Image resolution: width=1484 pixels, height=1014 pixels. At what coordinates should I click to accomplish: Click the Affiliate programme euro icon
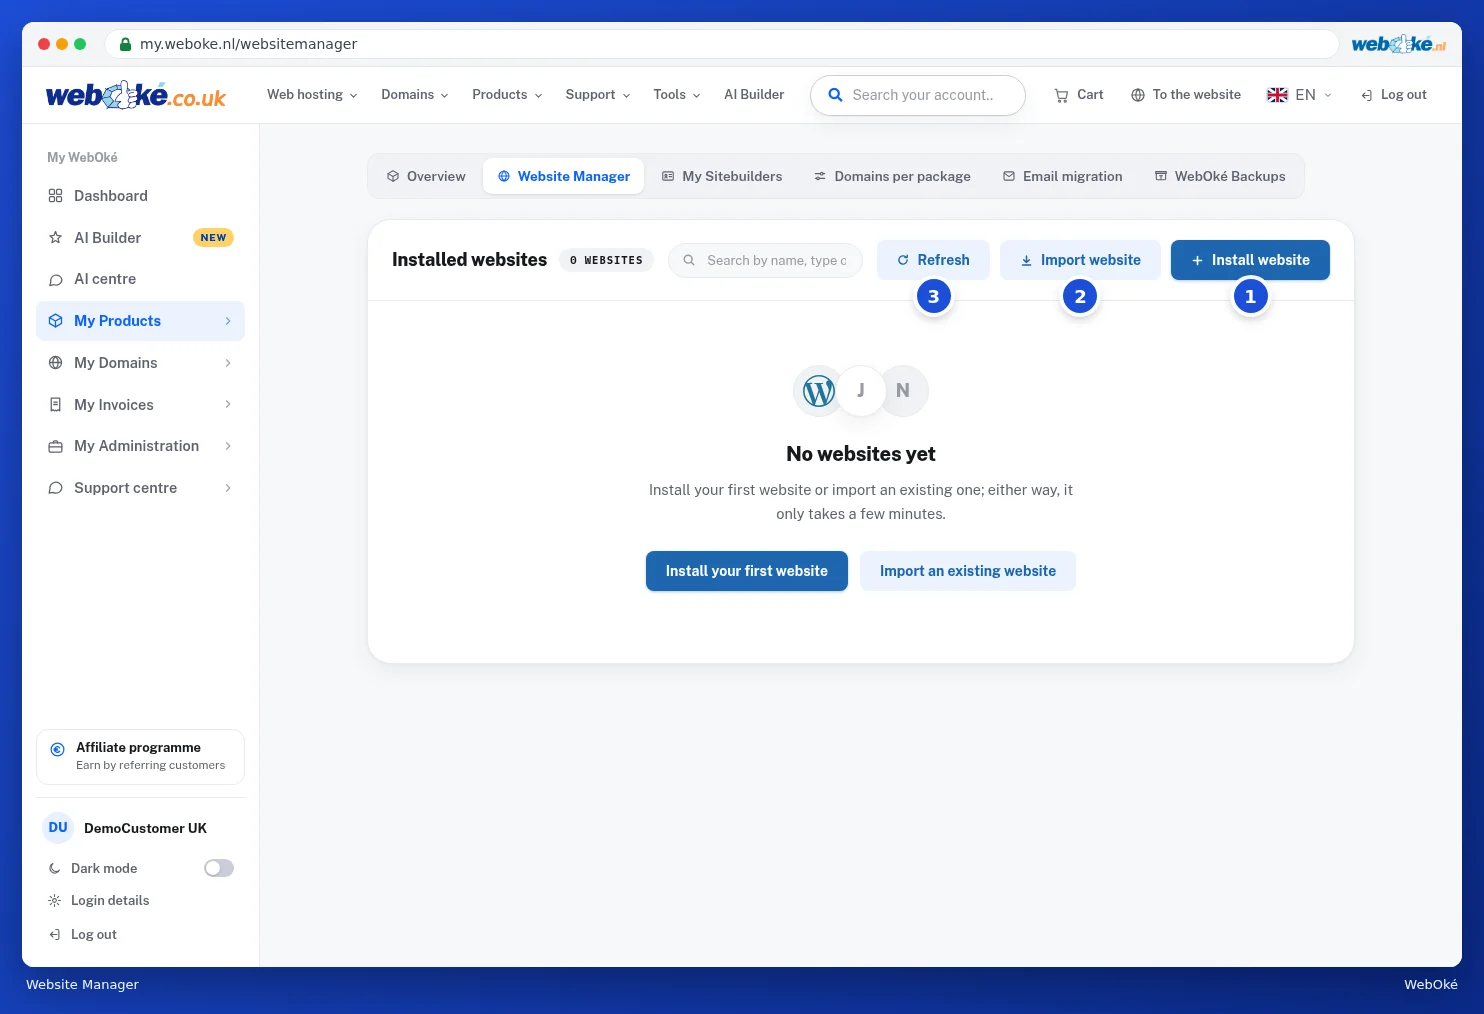point(57,749)
